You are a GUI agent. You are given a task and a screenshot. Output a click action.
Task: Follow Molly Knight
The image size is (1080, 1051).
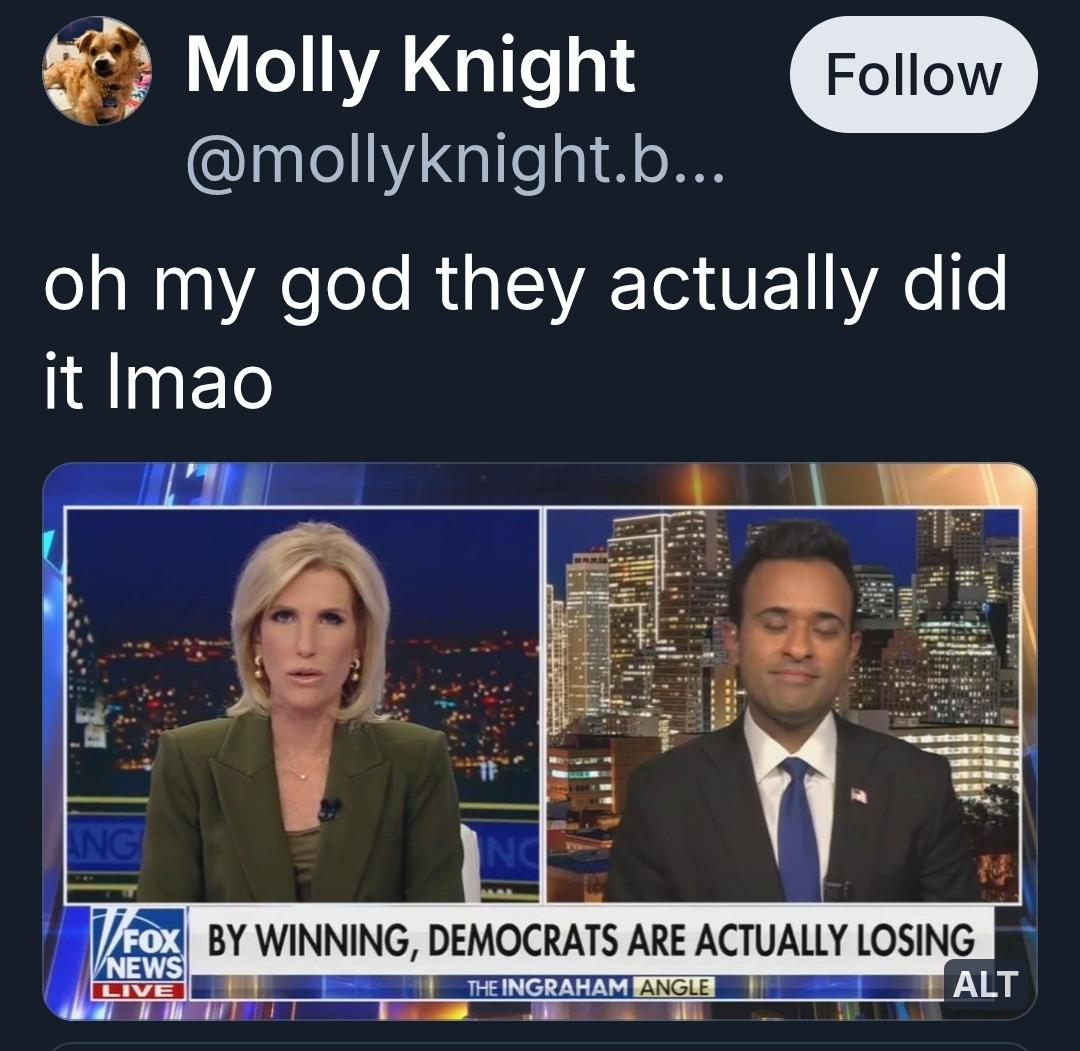pyautogui.click(x=913, y=74)
